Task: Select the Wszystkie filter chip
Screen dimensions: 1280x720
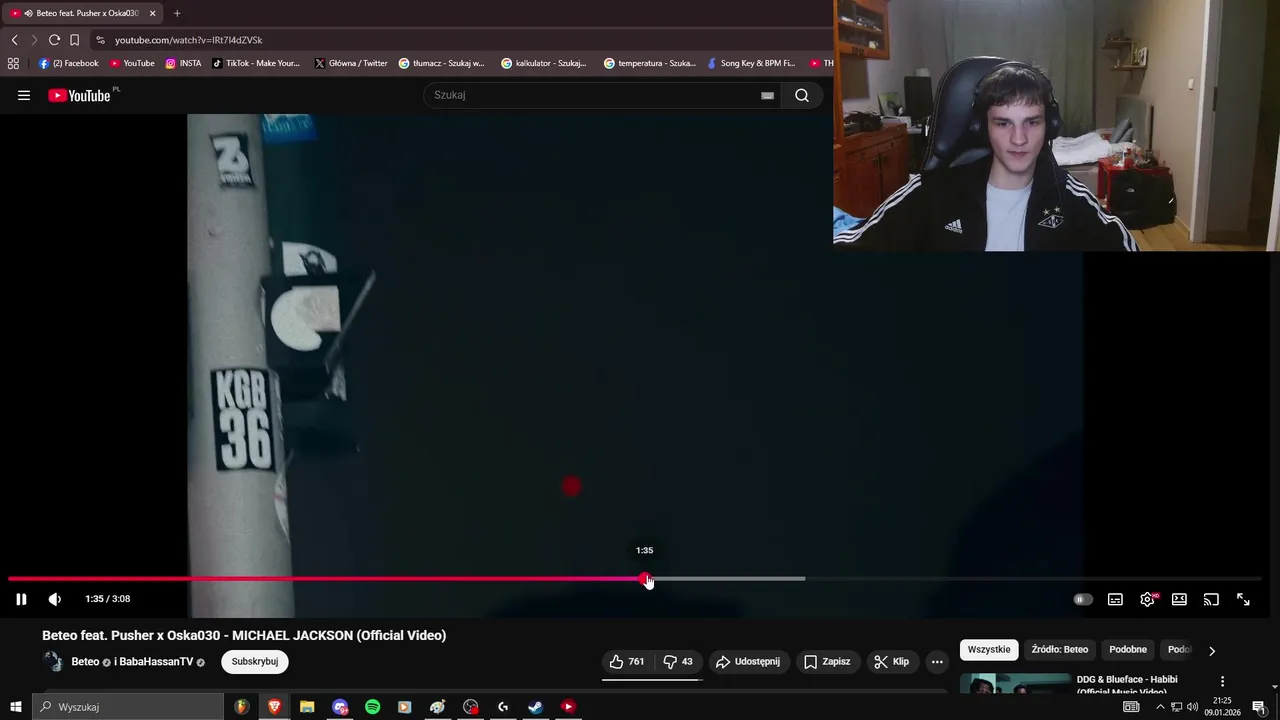Action: [x=989, y=649]
